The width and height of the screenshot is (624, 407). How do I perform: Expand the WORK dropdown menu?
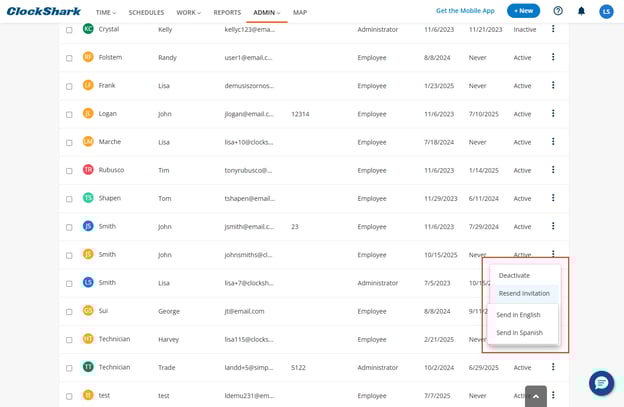point(188,13)
